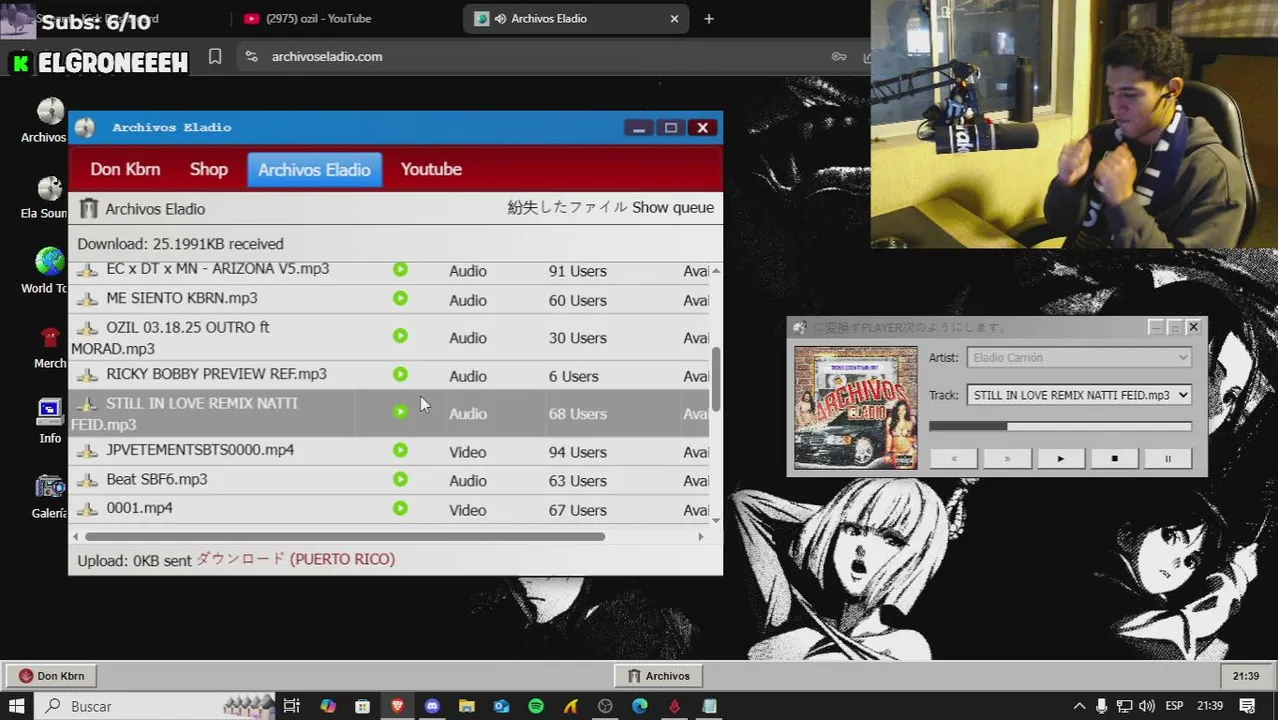Switch to the ozil - YouTube browser tab
The image size is (1278, 720).
318,18
